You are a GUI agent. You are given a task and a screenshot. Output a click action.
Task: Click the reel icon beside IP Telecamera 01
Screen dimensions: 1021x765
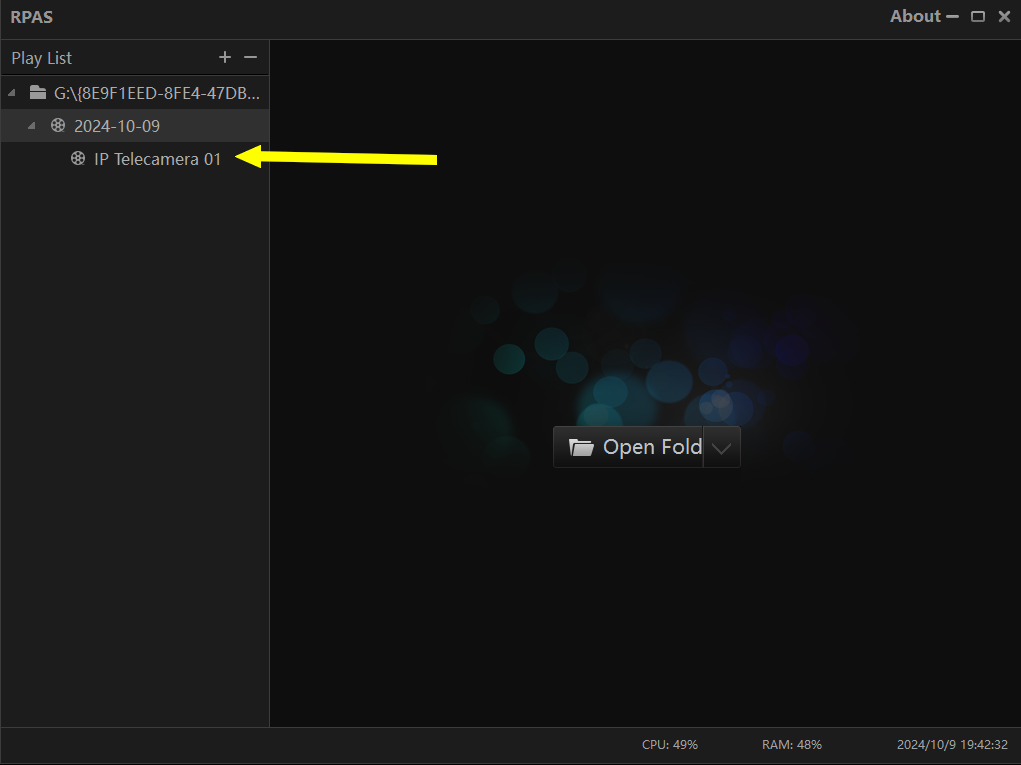pyautogui.click(x=78, y=158)
